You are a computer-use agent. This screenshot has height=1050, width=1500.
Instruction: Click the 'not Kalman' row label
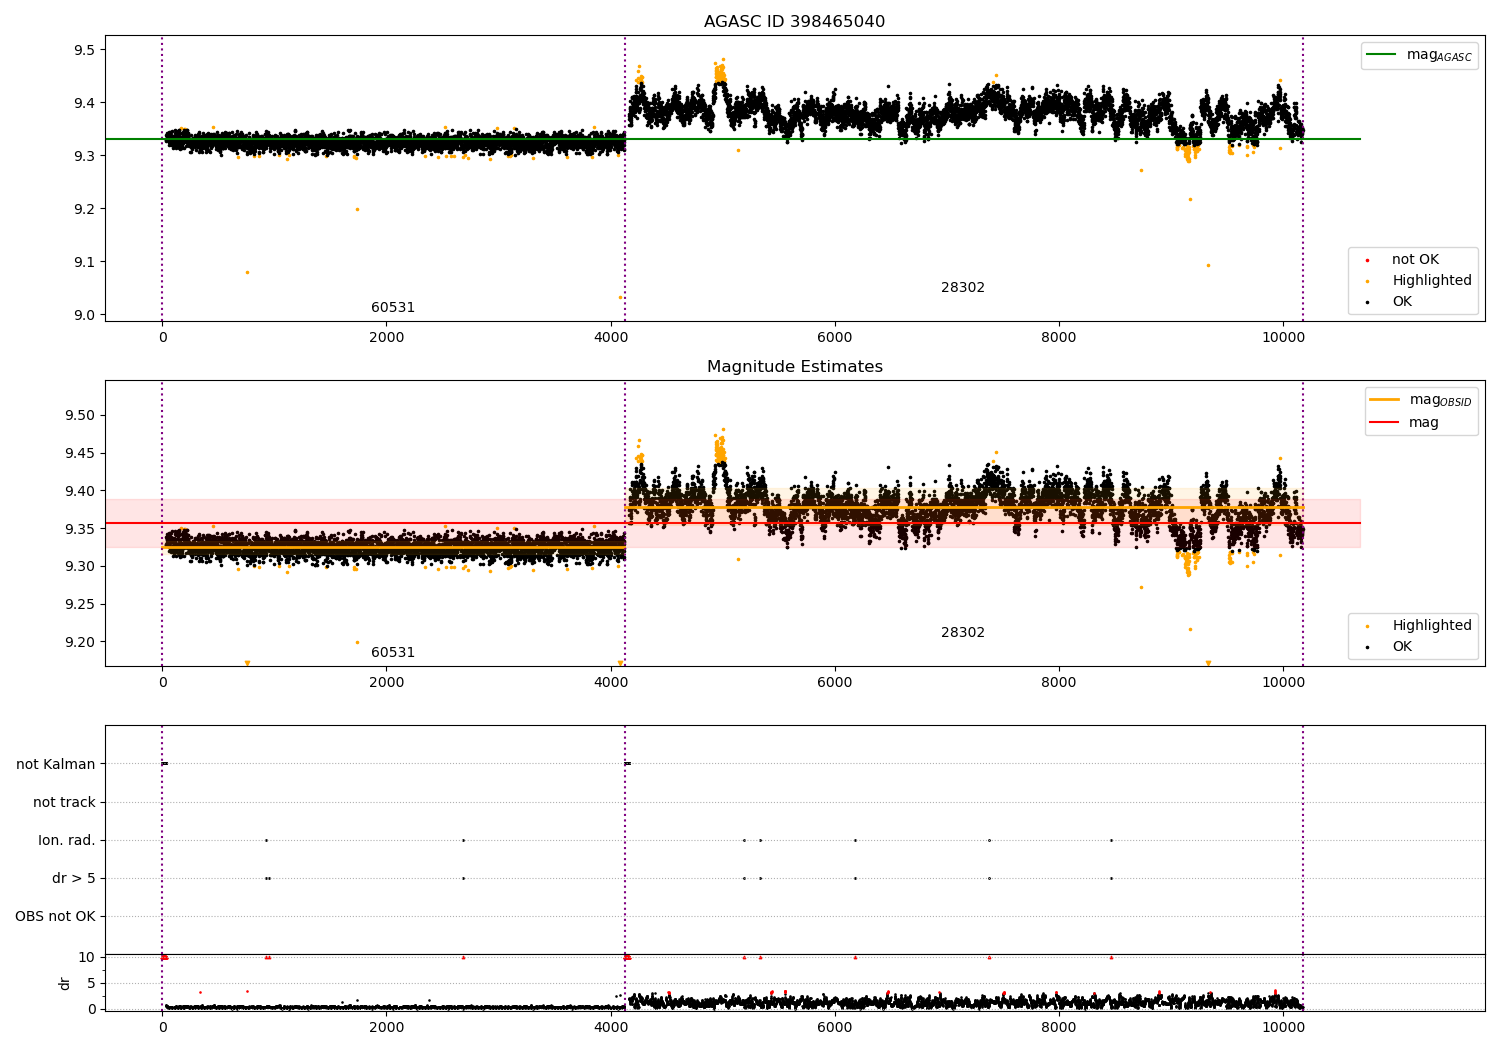pos(56,765)
